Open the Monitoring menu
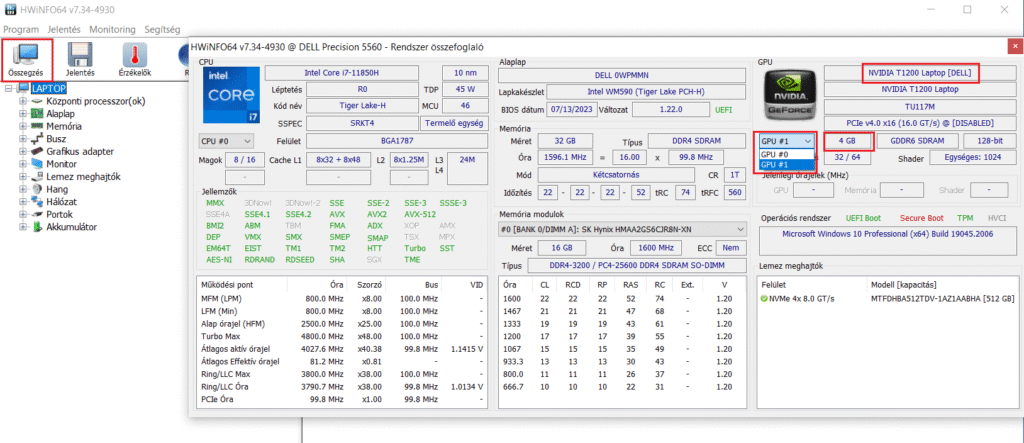Viewport: 1024px width, 443px height. pos(112,30)
